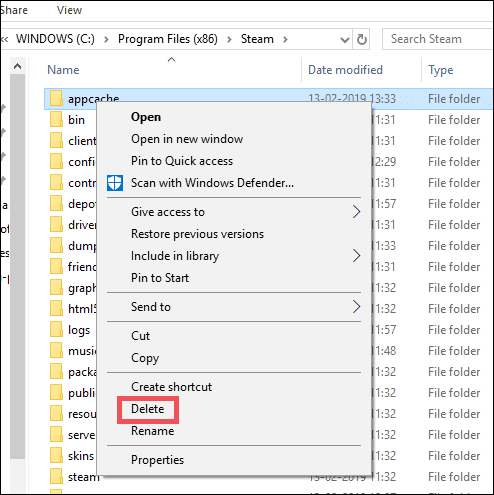Image resolution: width=494 pixels, height=495 pixels.
Task: Select the steam folder icon
Action: (56, 477)
